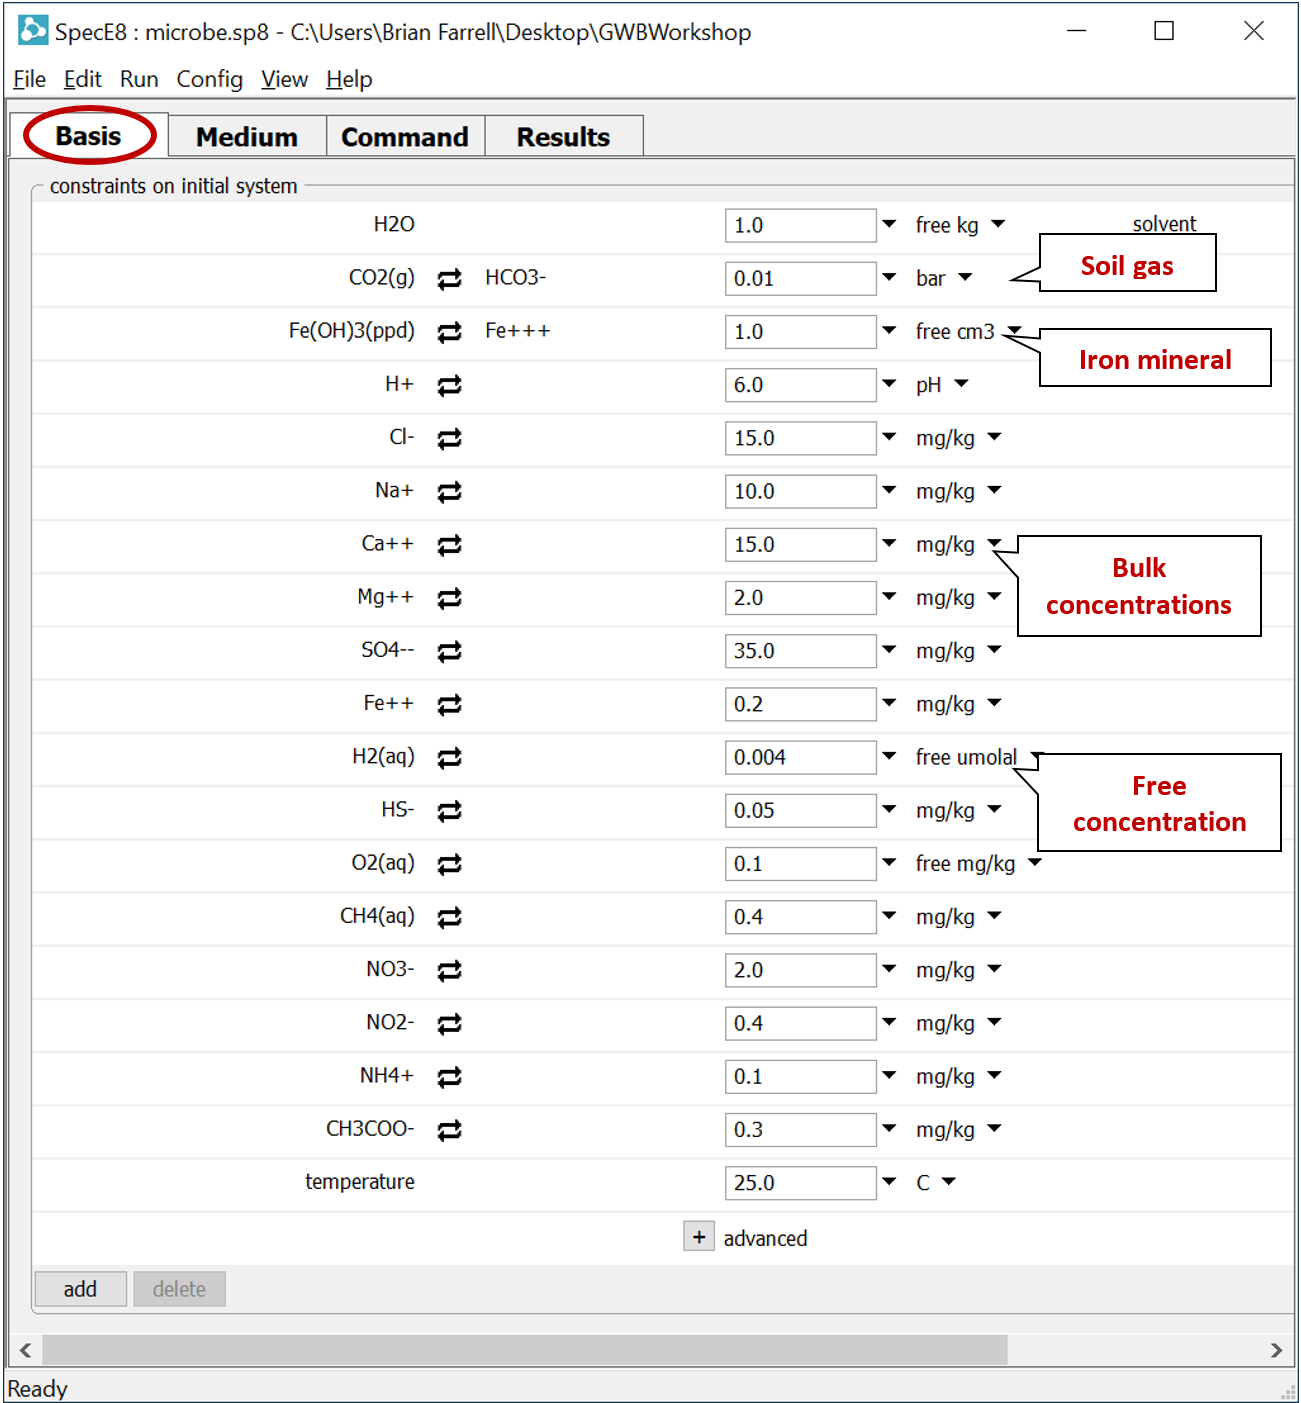Click the swap icon beside Cl-
Viewport: 1301px width, 1403px height.
450,438
